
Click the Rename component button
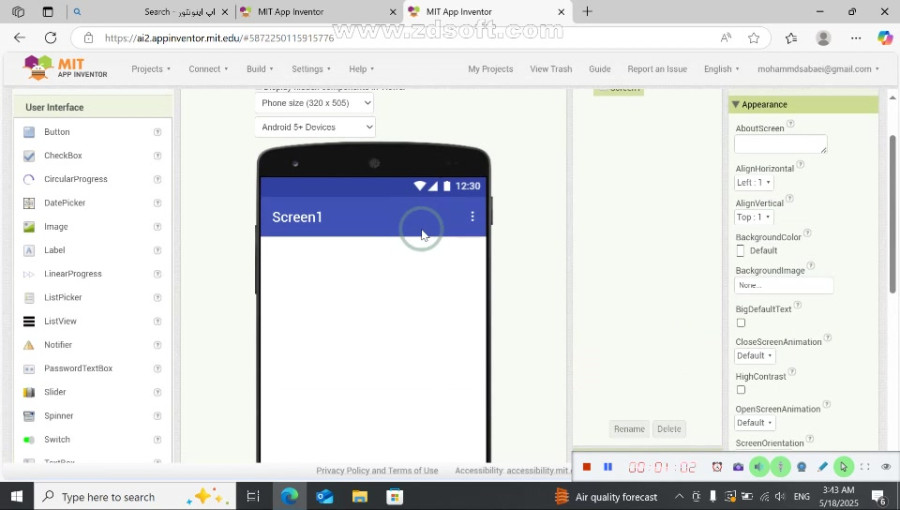point(629,429)
